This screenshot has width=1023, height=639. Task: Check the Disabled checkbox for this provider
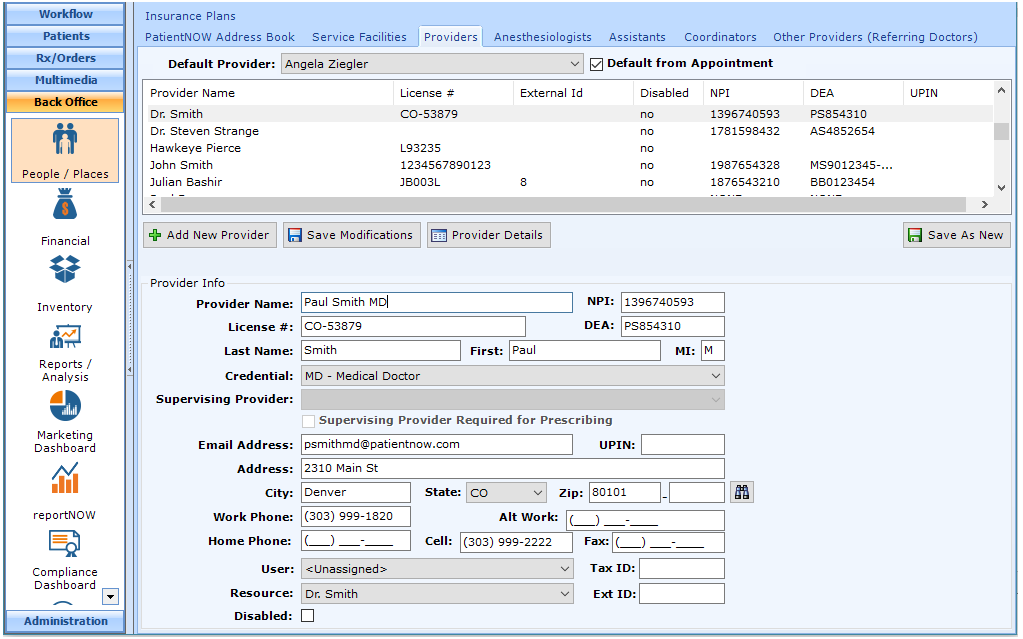coord(308,616)
